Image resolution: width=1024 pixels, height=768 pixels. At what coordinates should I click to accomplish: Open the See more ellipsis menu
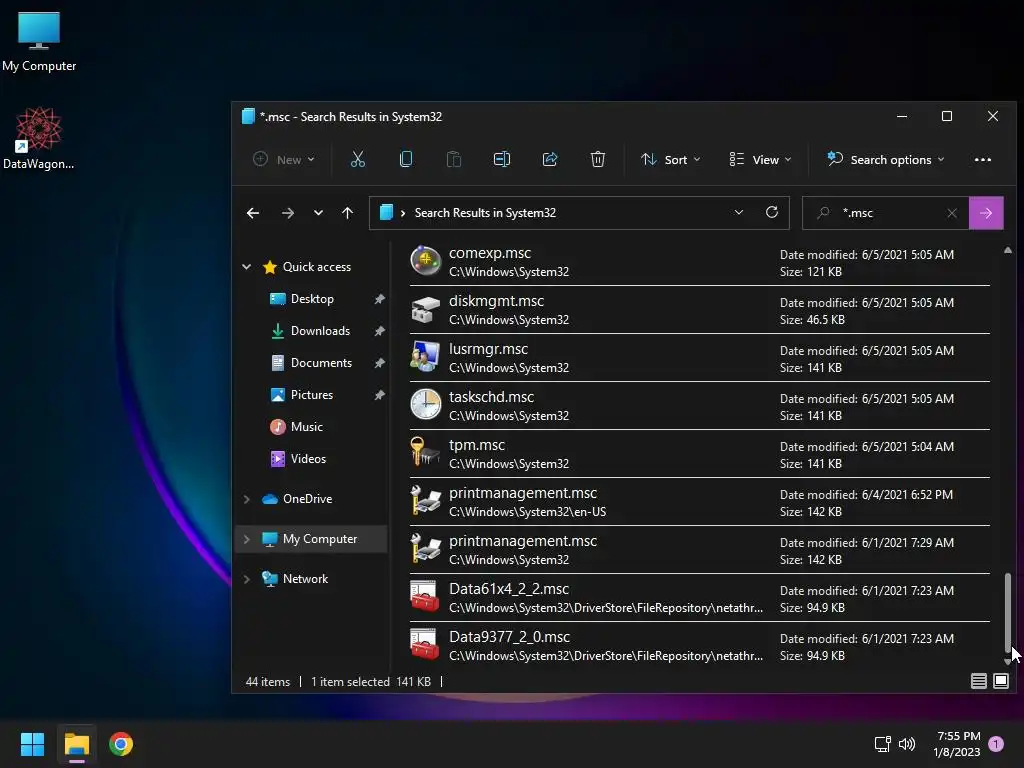pyautogui.click(x=982, y=159)
